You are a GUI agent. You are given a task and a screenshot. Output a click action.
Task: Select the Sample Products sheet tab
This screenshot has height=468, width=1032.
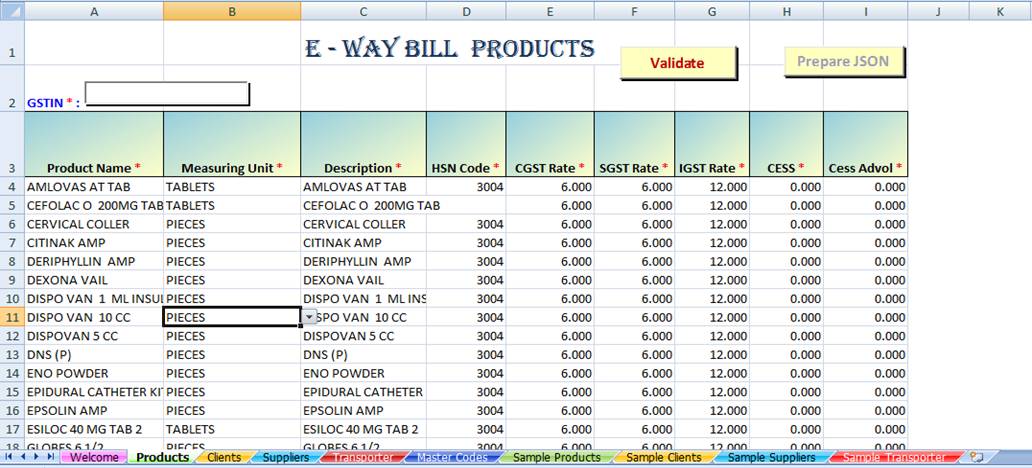[557, 457]
